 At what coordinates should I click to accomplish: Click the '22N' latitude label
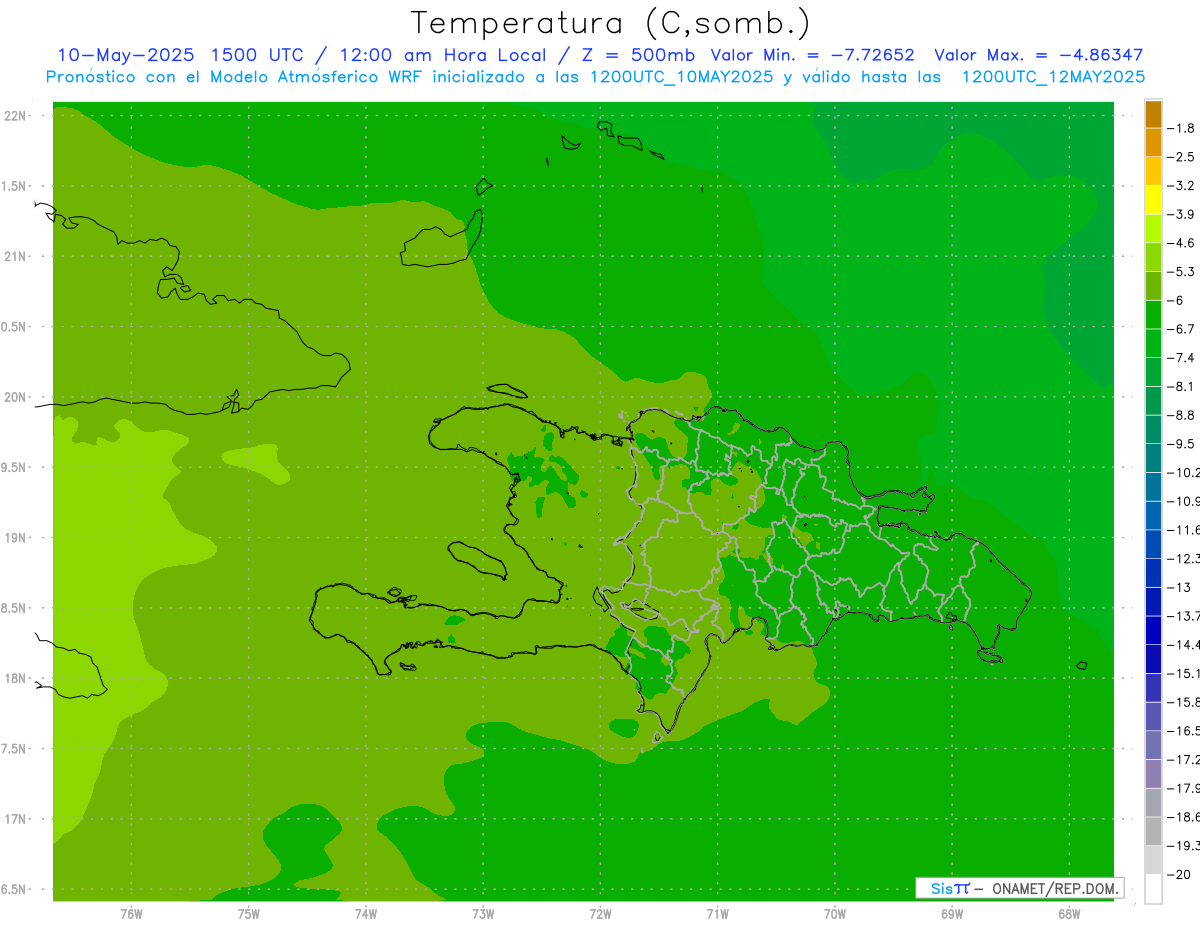click(16, 115)
